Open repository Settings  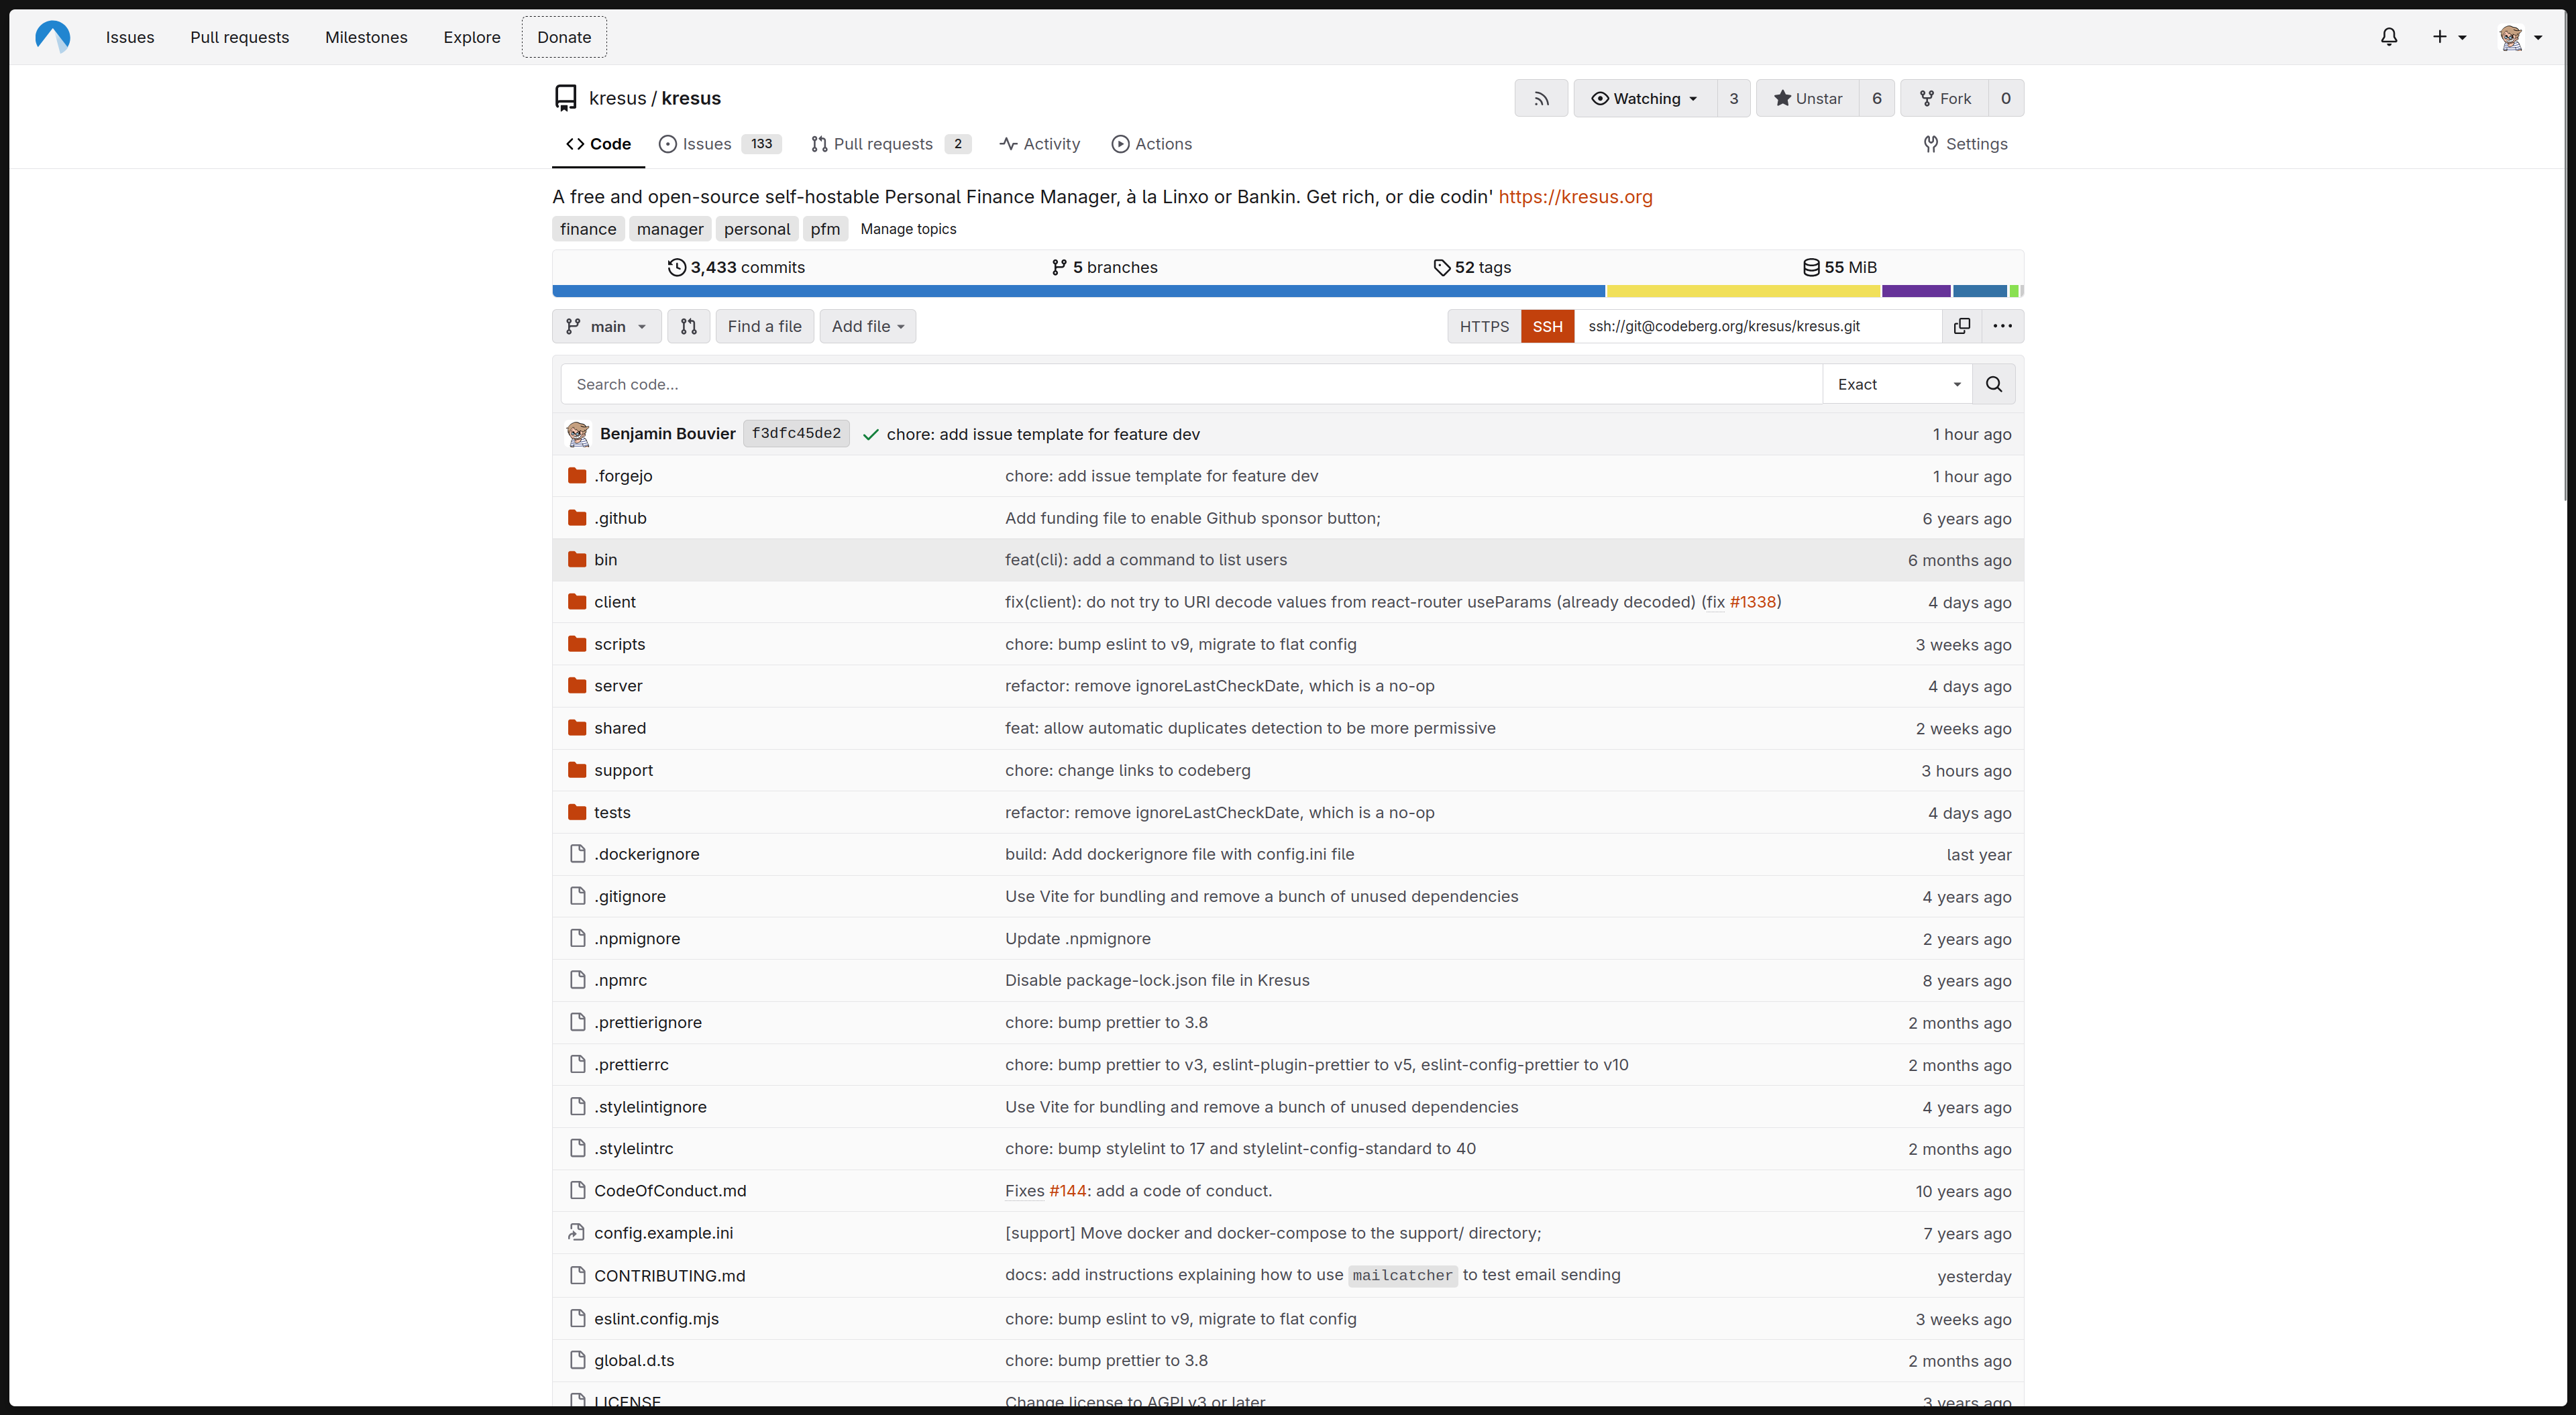pos(1965,144)
